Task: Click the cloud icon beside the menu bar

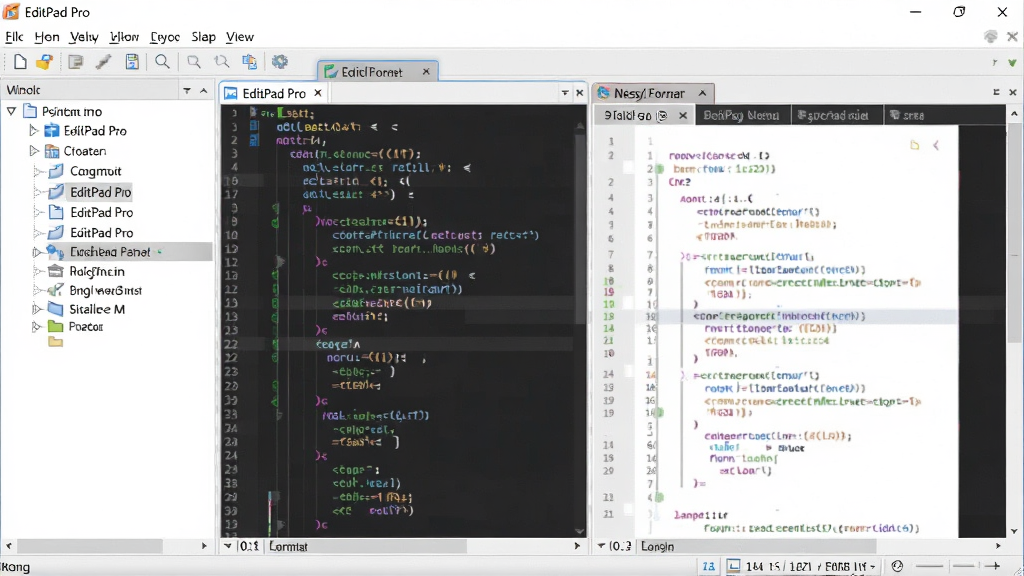Action: click(991, 37)
